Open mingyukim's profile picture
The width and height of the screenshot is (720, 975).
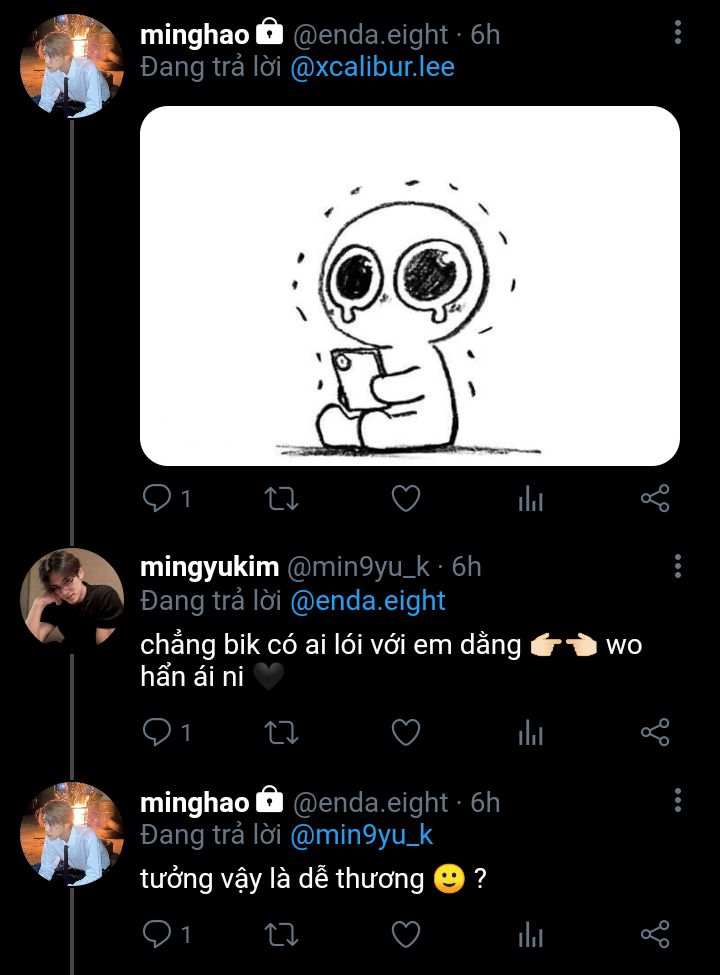coord(72,599)
